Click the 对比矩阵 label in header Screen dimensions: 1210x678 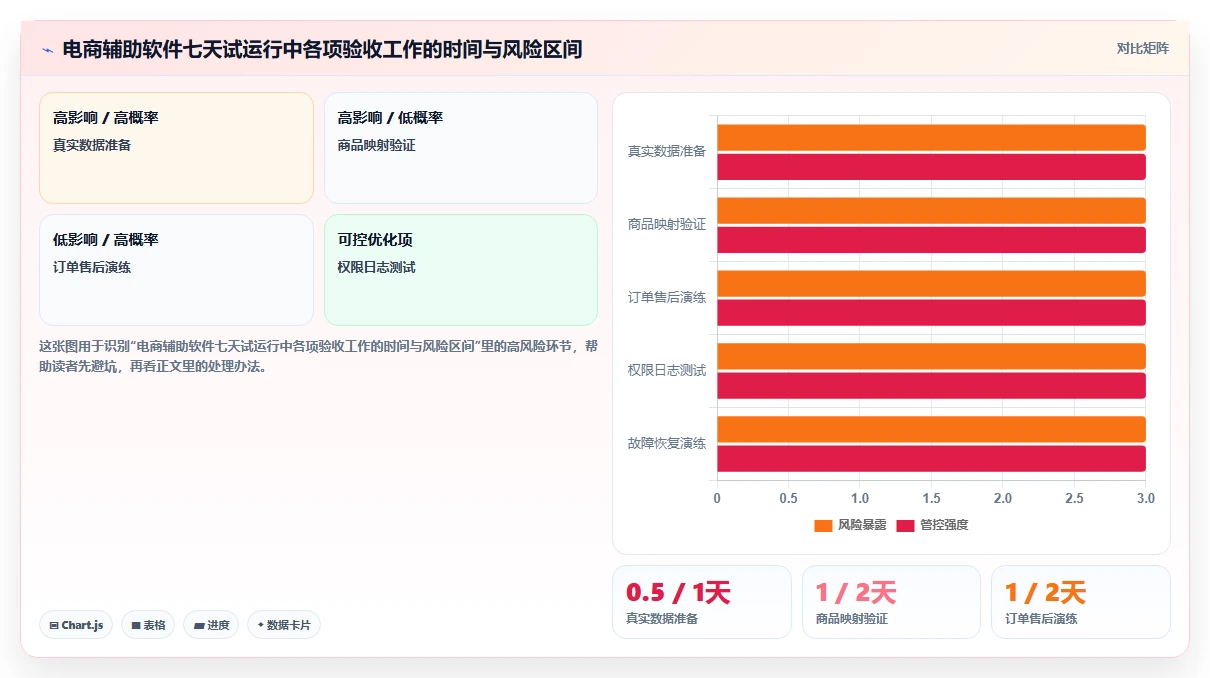click(1142, 48)
